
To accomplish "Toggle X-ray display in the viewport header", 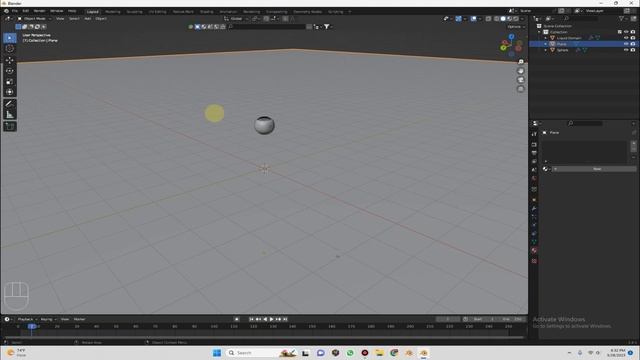I will pyautogui.click(x=489, y=19).
